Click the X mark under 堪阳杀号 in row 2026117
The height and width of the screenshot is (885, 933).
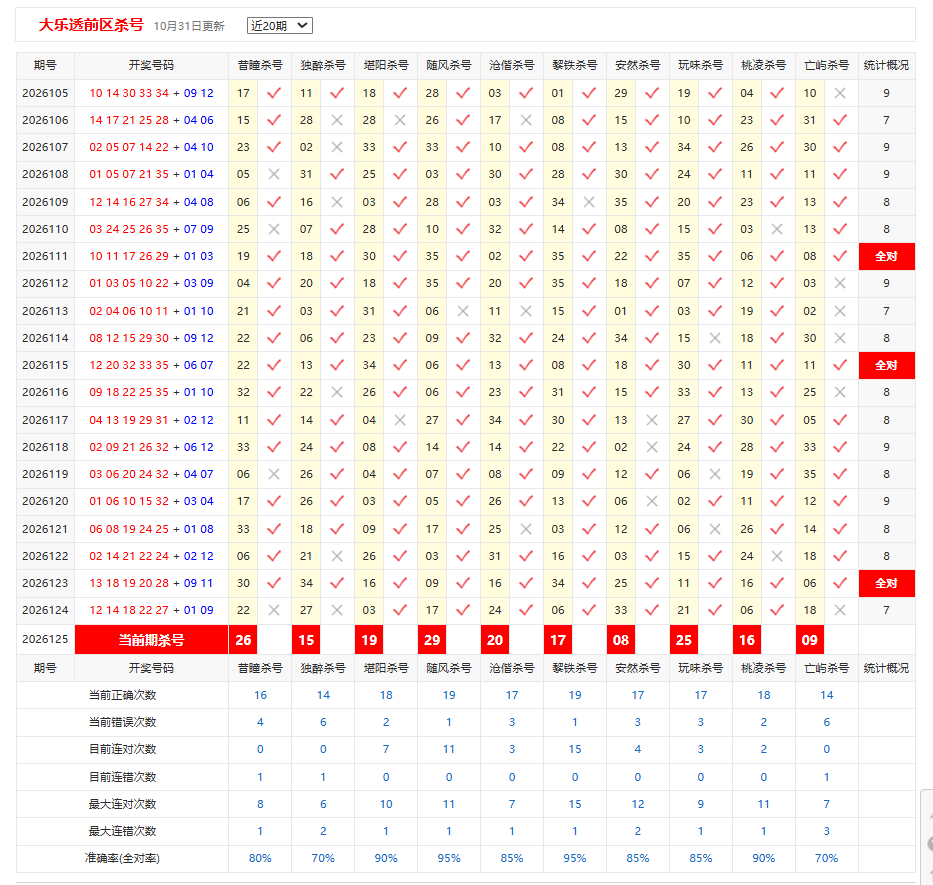pos(400,420)
